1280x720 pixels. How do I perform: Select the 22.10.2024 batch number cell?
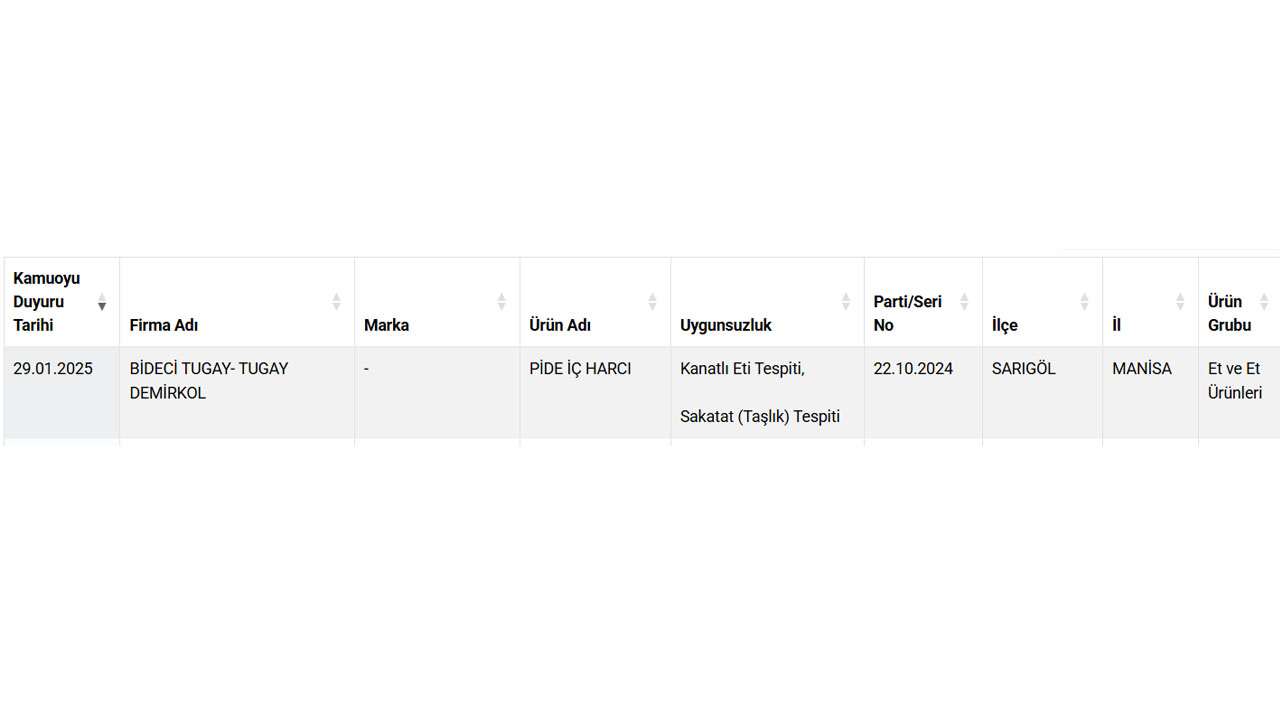point(913,369)
